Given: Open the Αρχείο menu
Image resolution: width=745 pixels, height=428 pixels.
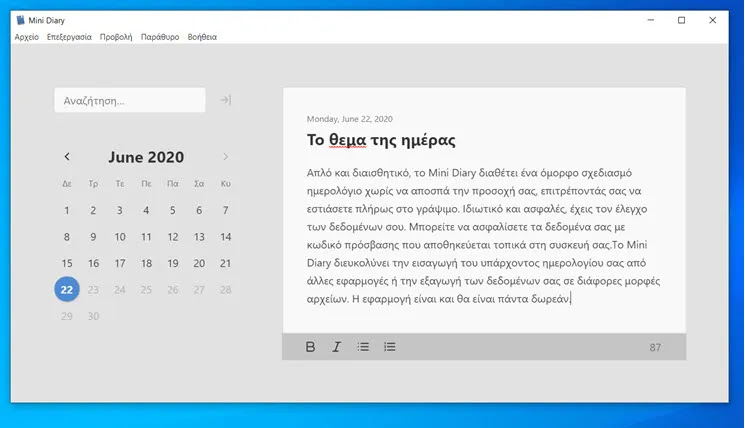Looking at the screenshot, I should [x=27, y=37].
